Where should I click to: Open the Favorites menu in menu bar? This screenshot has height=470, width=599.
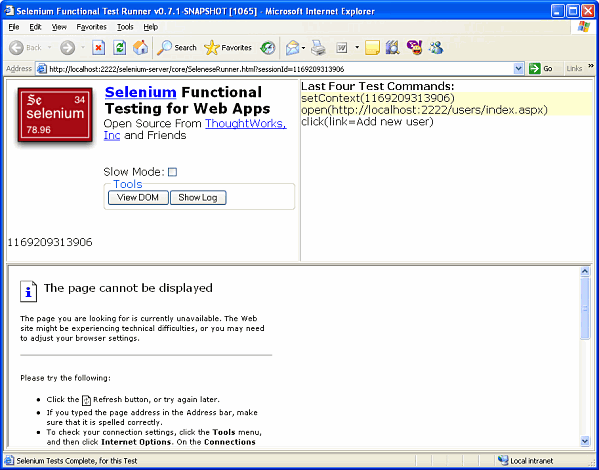coord(91,27)
